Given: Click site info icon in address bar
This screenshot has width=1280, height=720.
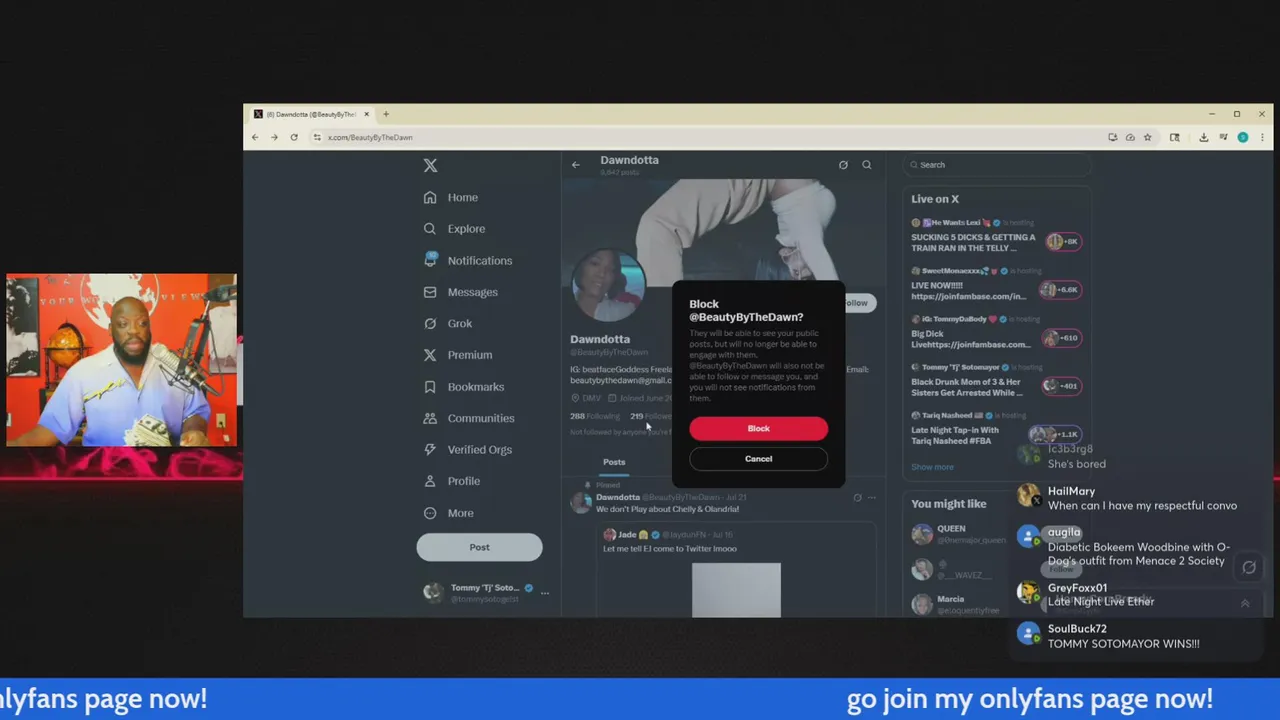Looking at the screenshot, I should click(317, 137).
